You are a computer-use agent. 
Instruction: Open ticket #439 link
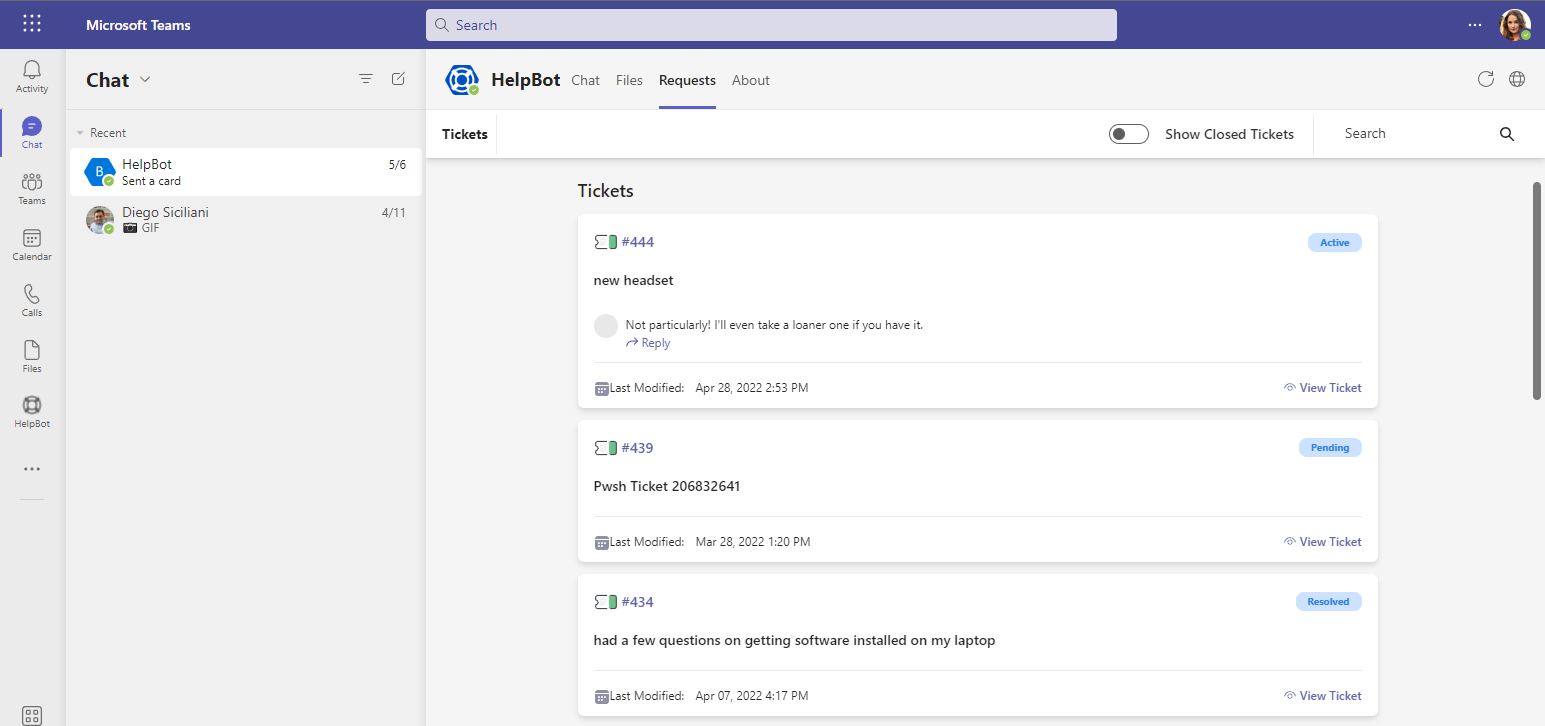point(637,448)
